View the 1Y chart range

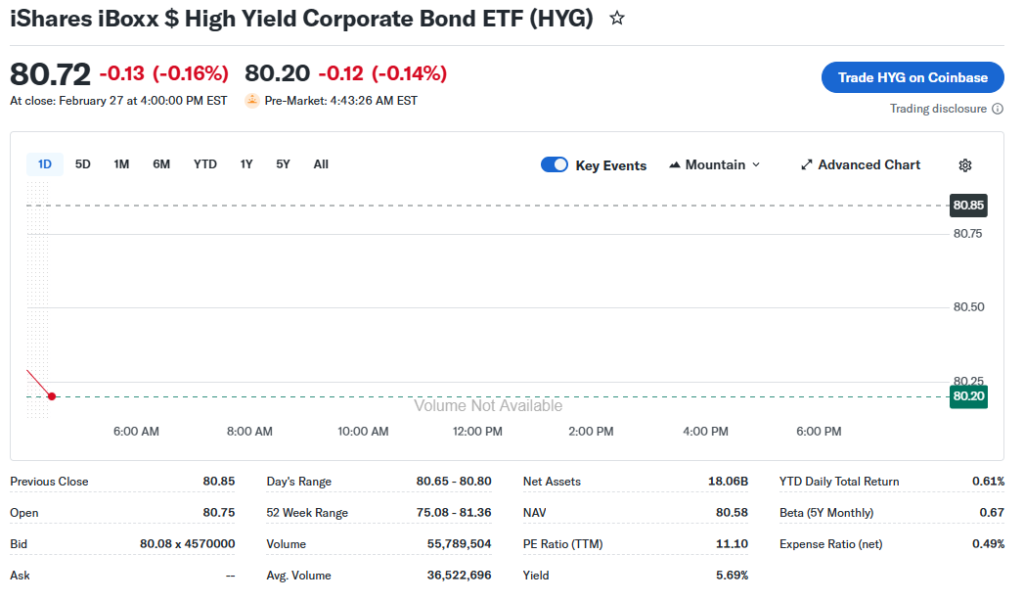point(246,164)
